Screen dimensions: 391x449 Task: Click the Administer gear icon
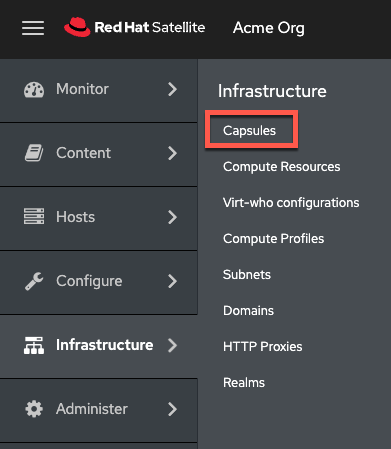click(34, 409)
